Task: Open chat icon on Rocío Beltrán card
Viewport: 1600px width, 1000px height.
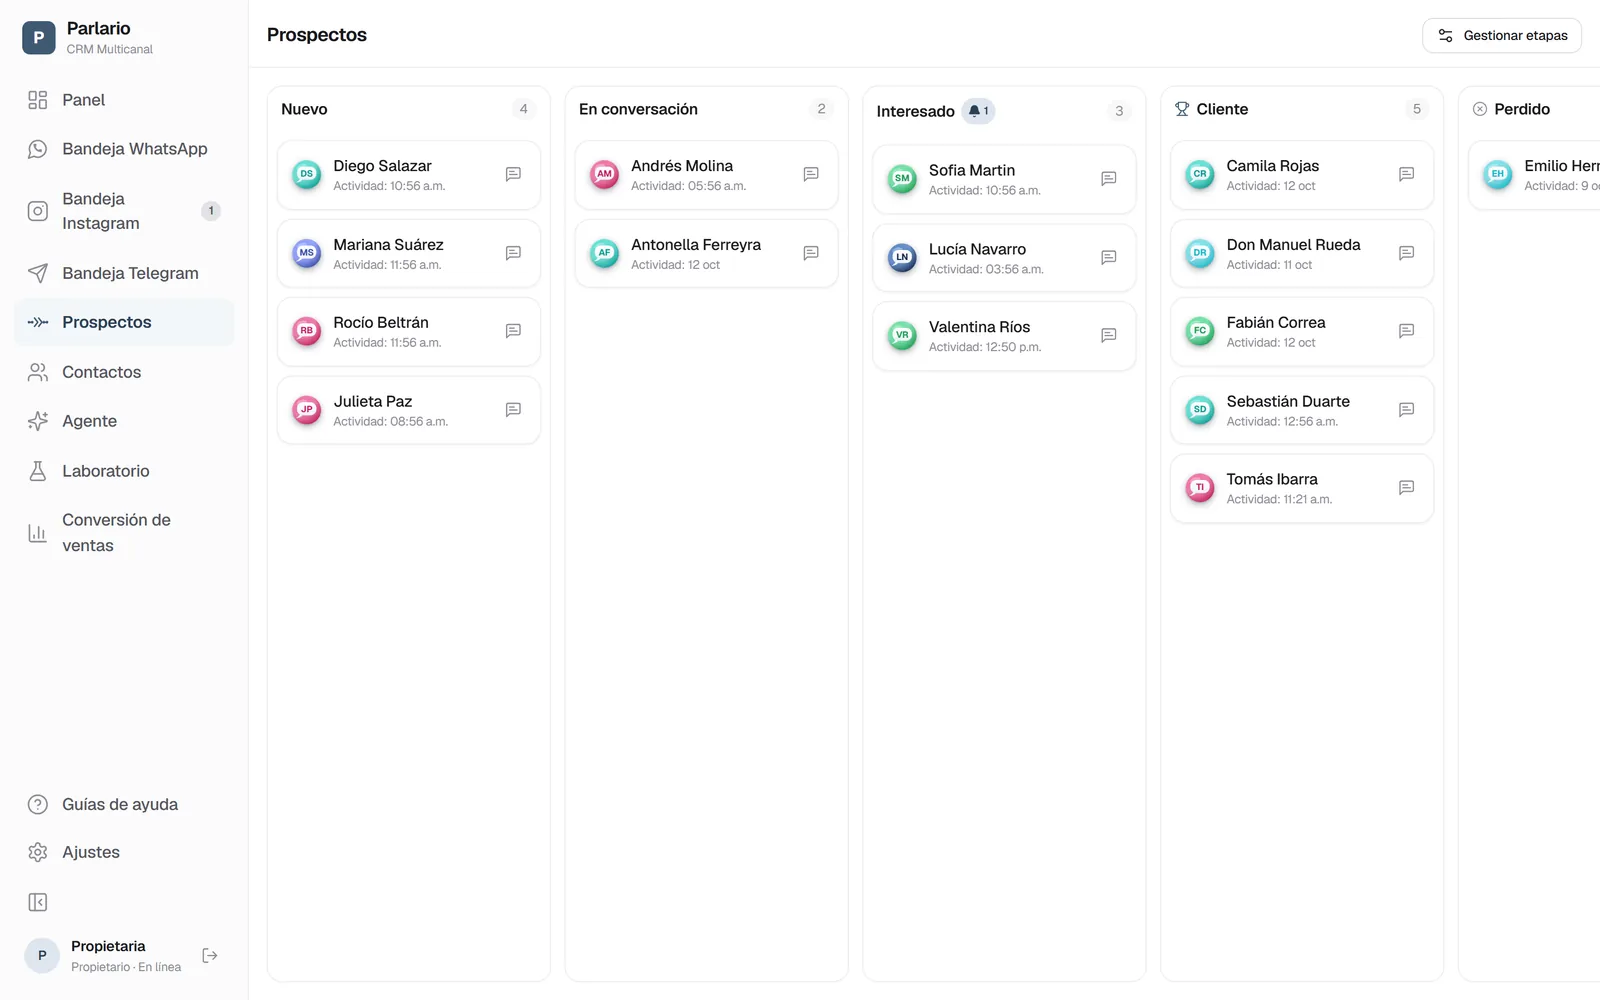Action: point(513,331)
